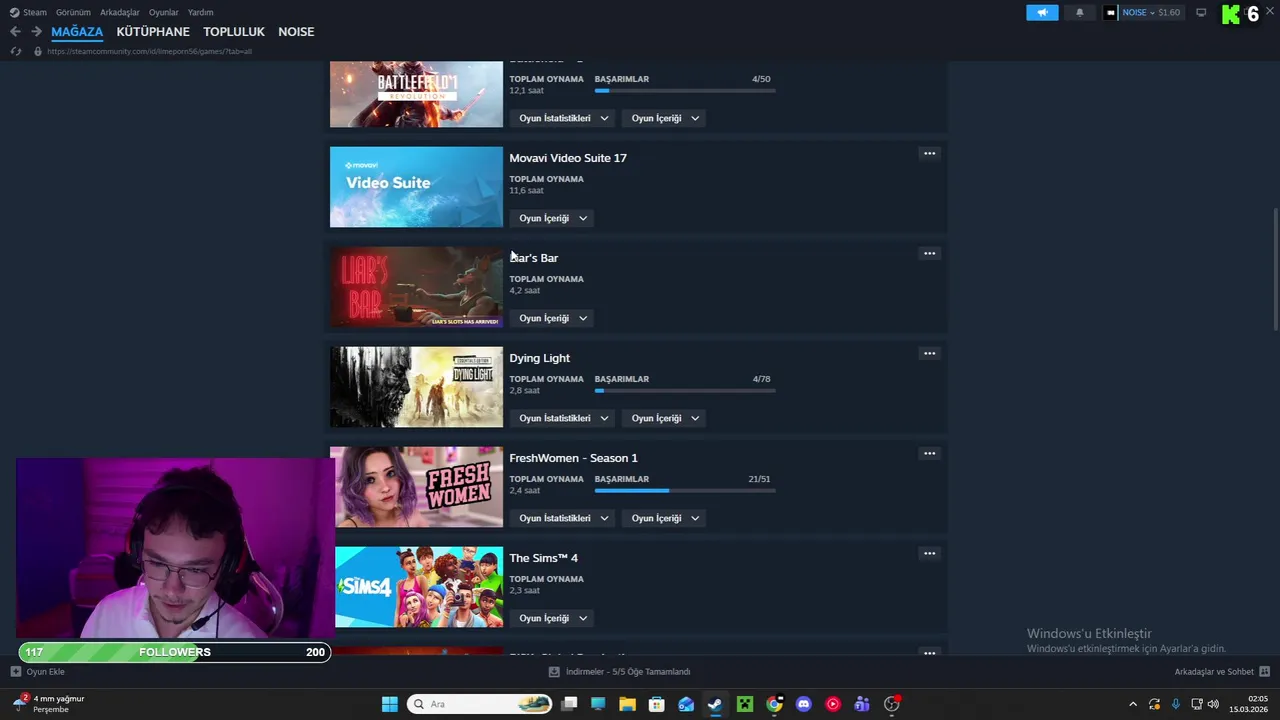Image resolution: width=1280 pixels, height=720 pixels.
Task: Expand The Sims 4 Oyun İçeriği dropdown
Action: pos(553,618)
